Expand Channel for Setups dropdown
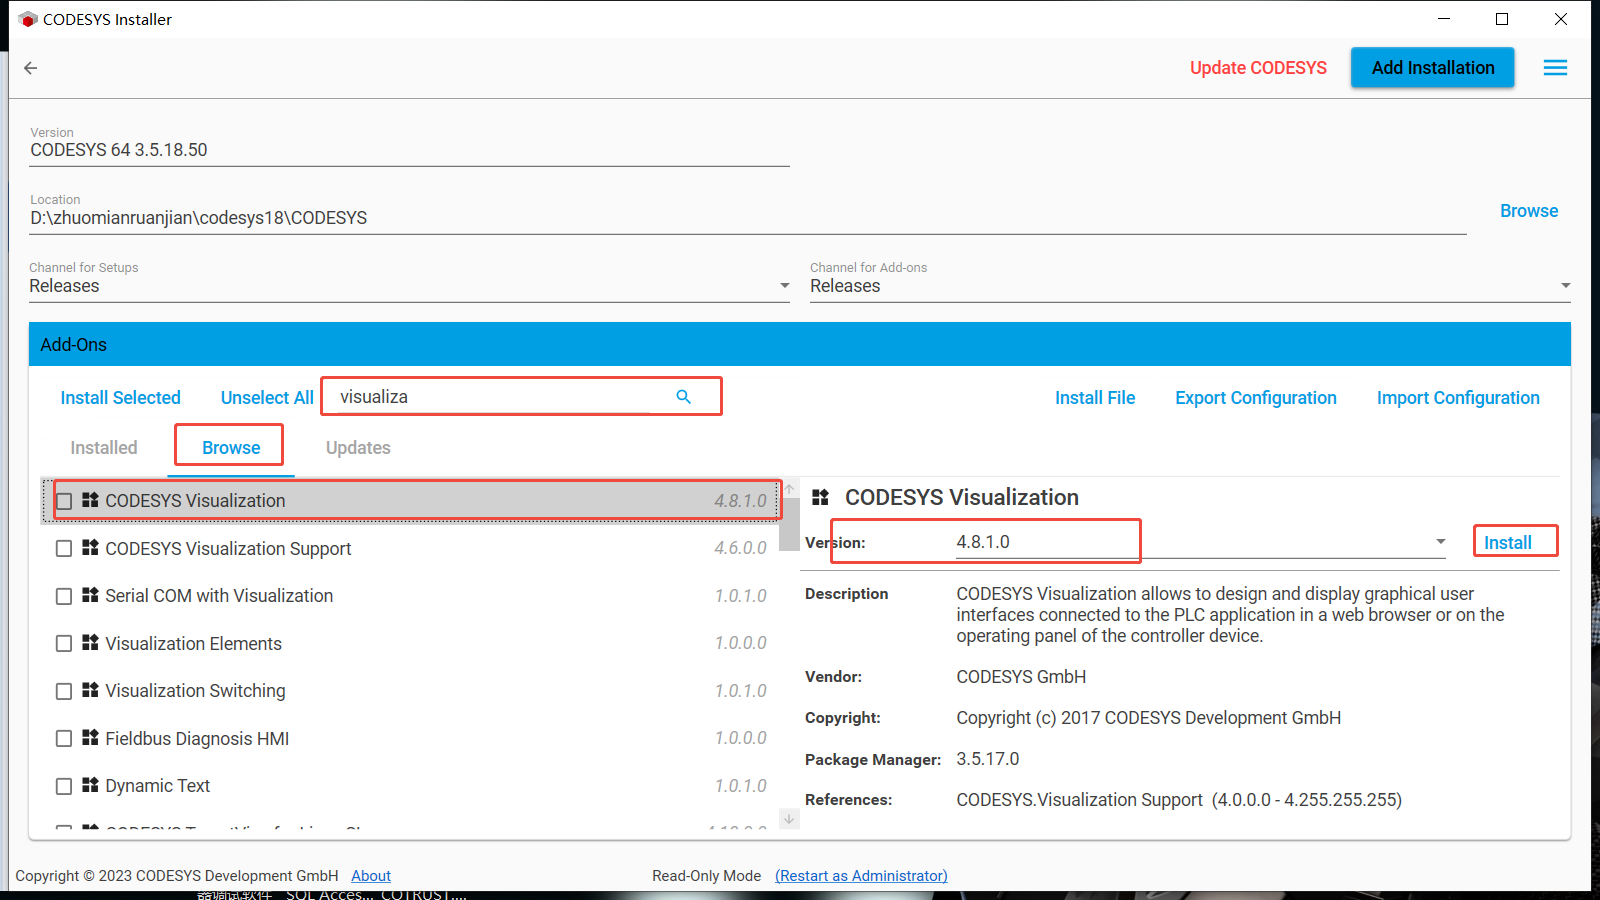 pos(785,286)
